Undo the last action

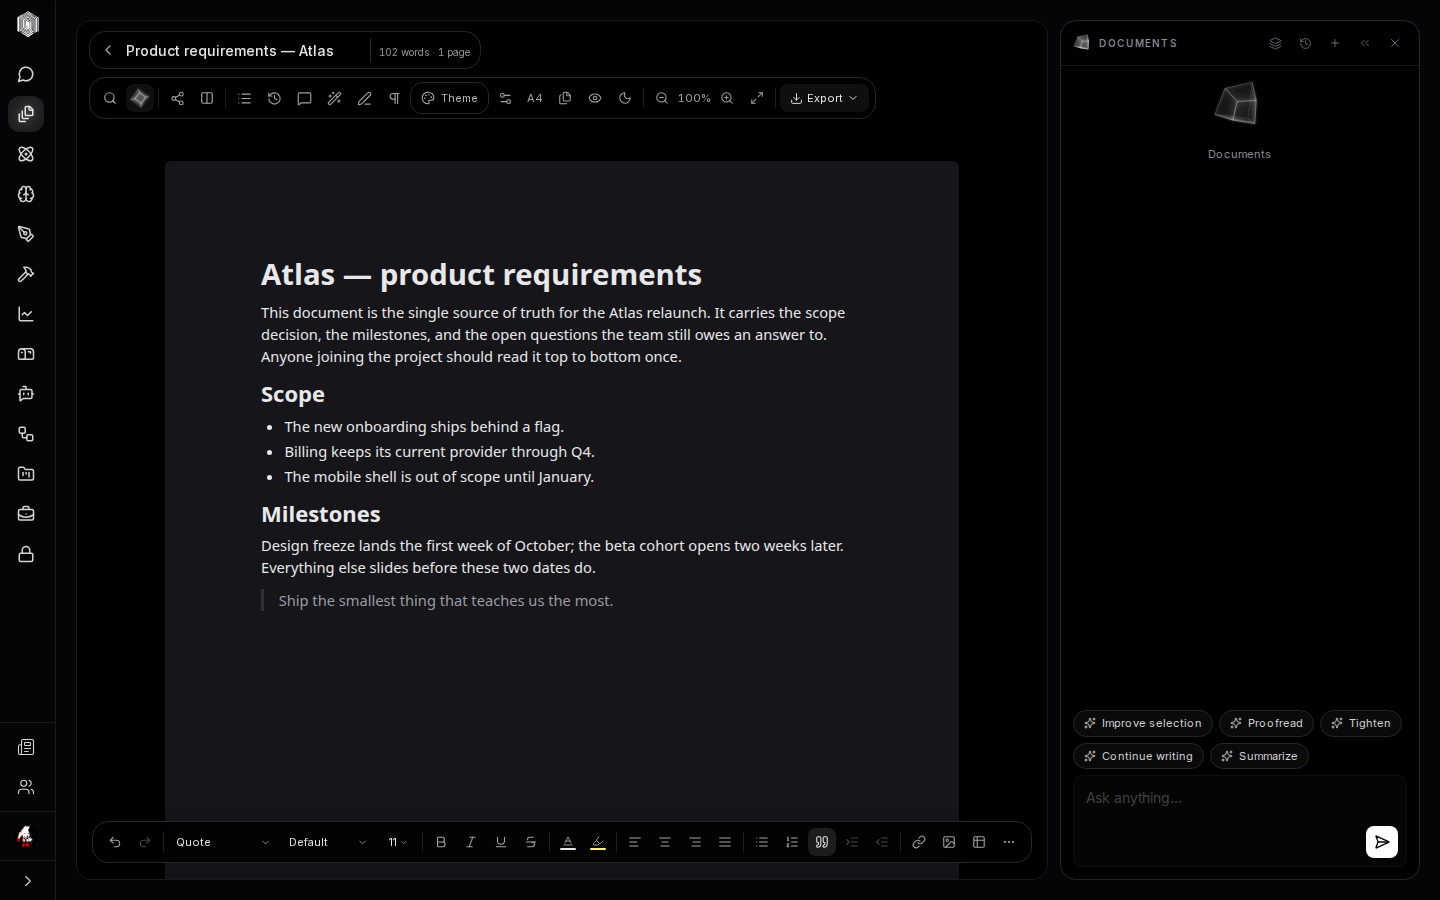pyautogui.click(x=115, y=842)
